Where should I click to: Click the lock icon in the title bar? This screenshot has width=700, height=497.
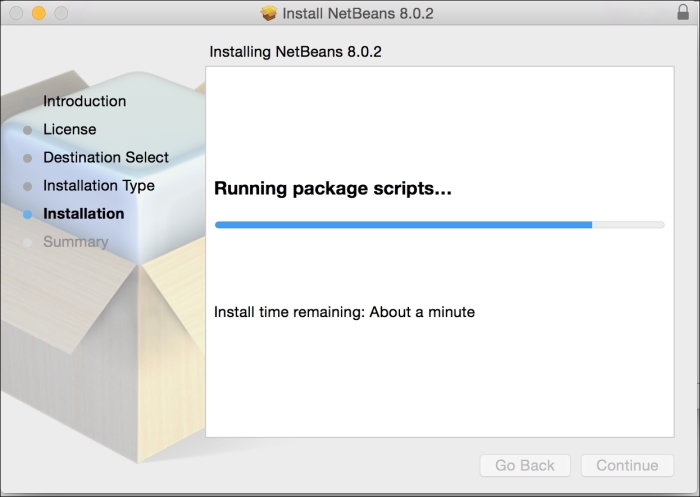coord(683,13)
